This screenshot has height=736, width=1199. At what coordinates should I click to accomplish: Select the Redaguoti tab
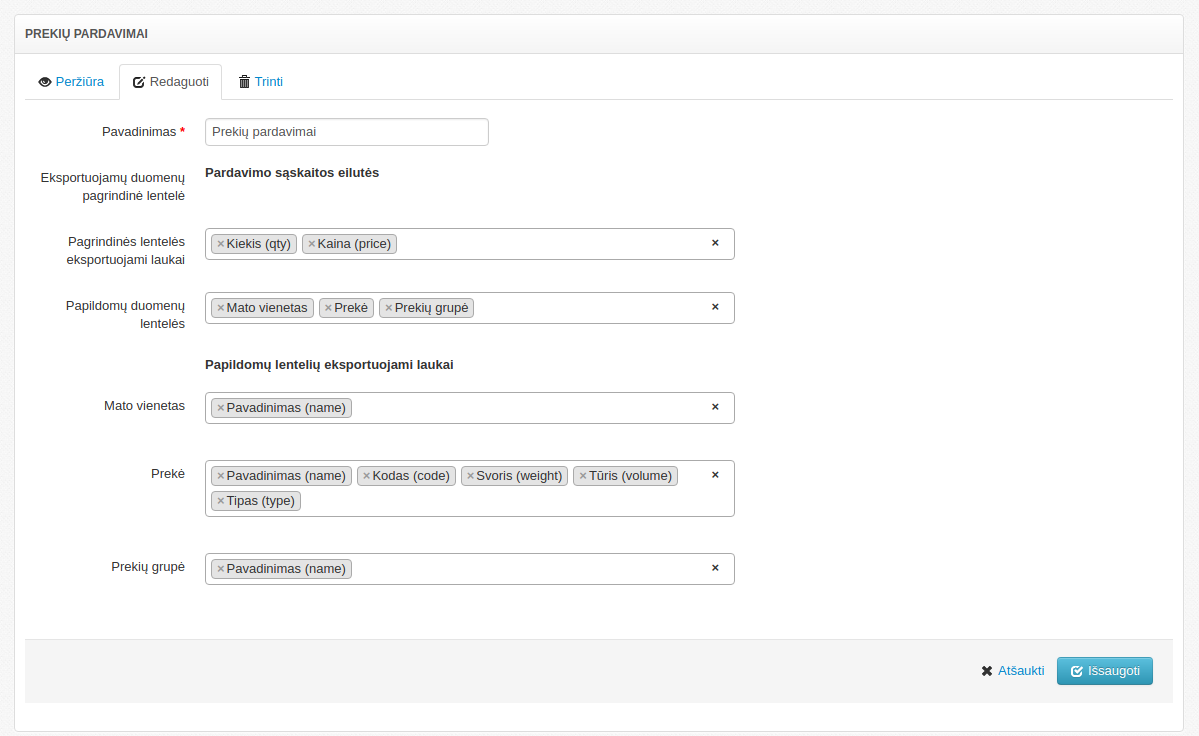tap(170, 82)
